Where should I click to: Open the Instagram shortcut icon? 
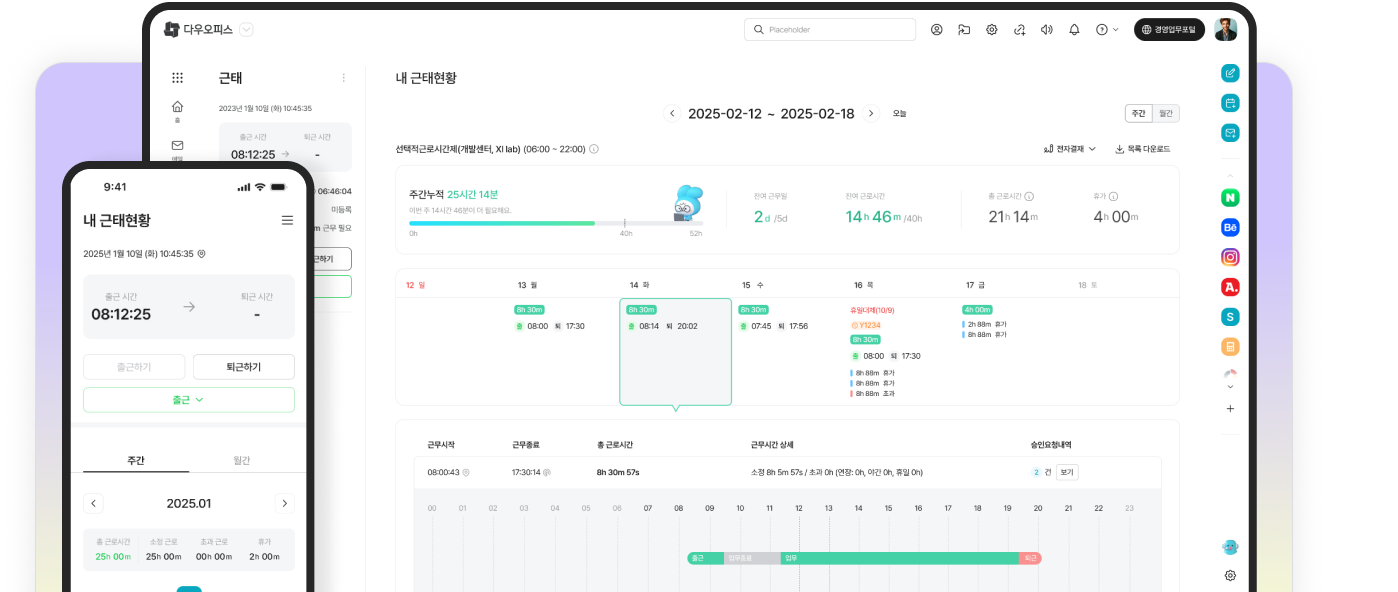point(1230,257)
